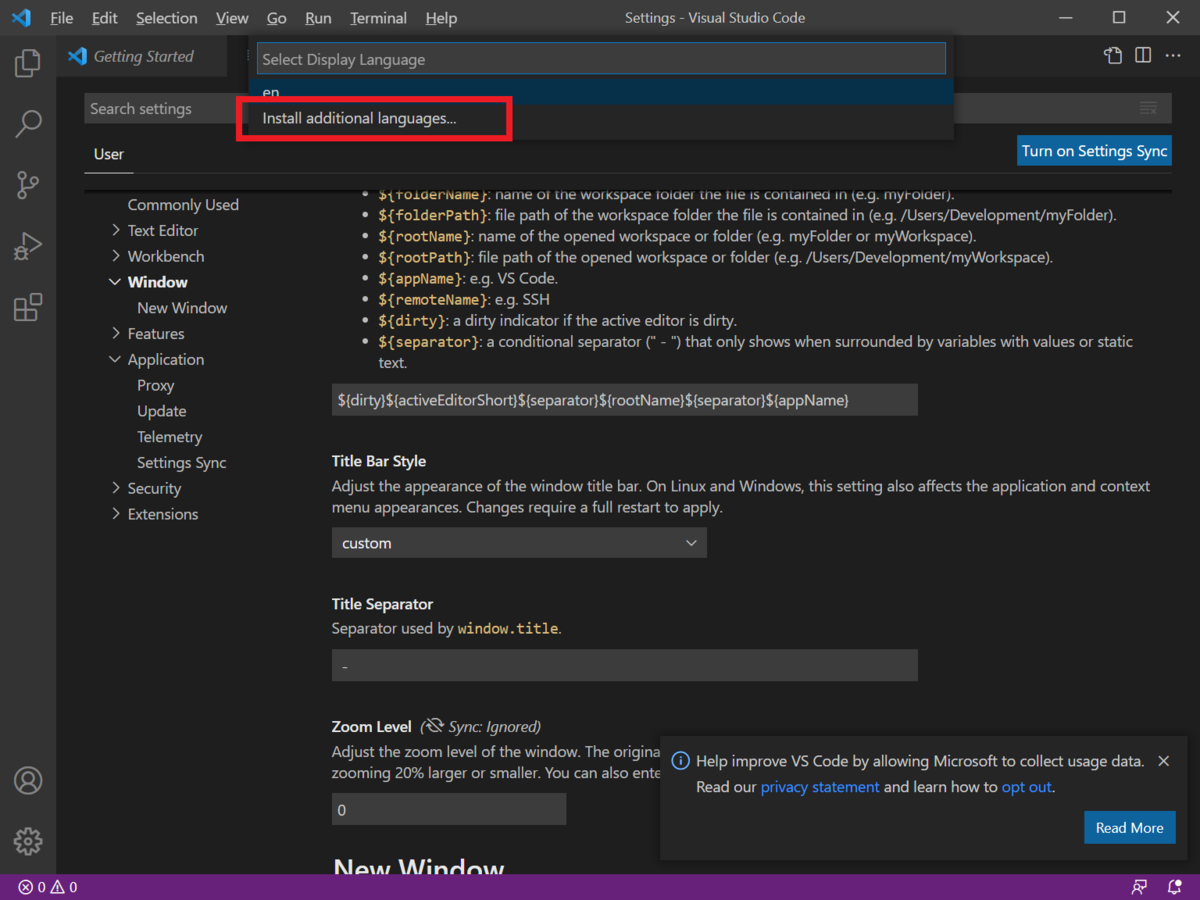Screen dimensions: 1200x900
Task: Collapse the Window settings group
Action: coord(116,282)
